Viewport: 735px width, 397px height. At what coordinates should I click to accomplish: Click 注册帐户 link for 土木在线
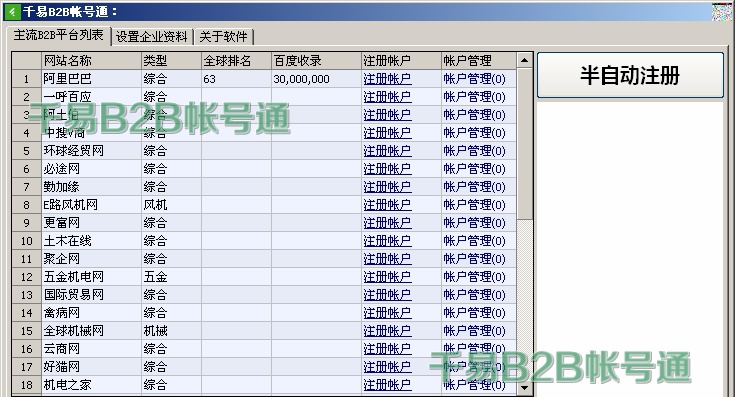(387, 241)
